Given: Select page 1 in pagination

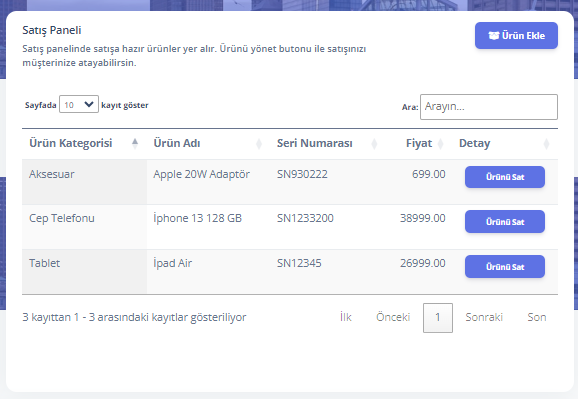Looking at the screenshot, I should [x=438, y=318].
